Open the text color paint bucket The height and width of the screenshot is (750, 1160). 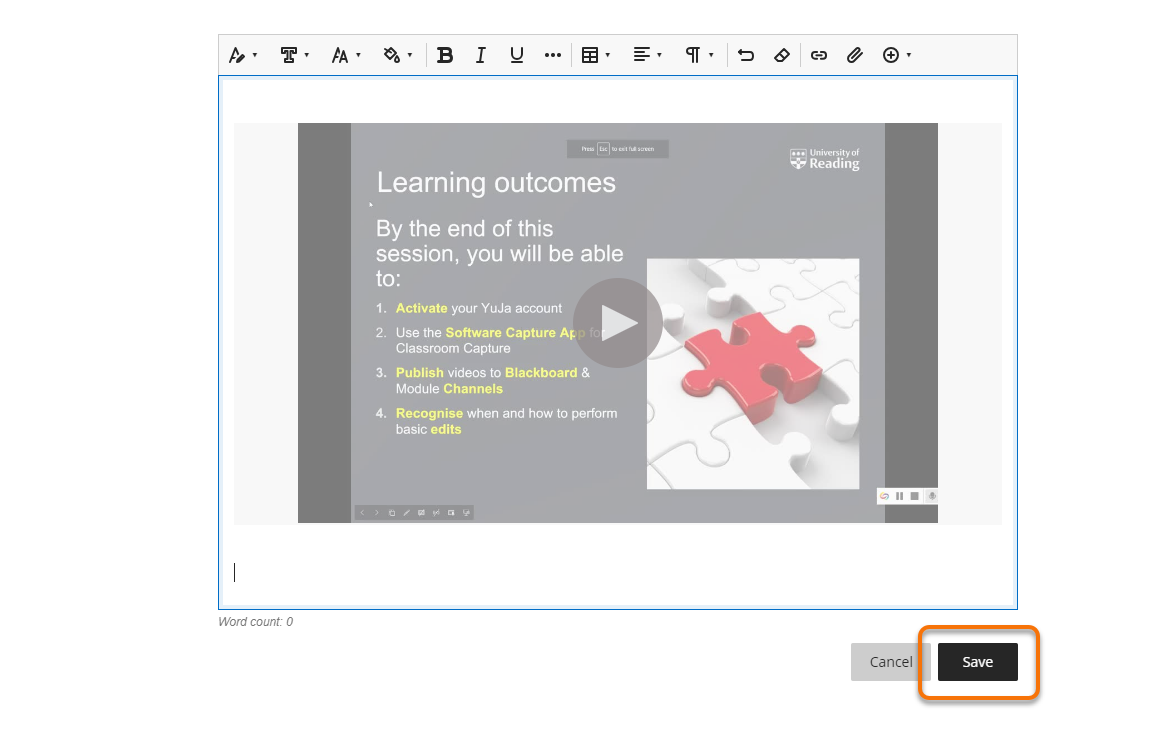392,55
